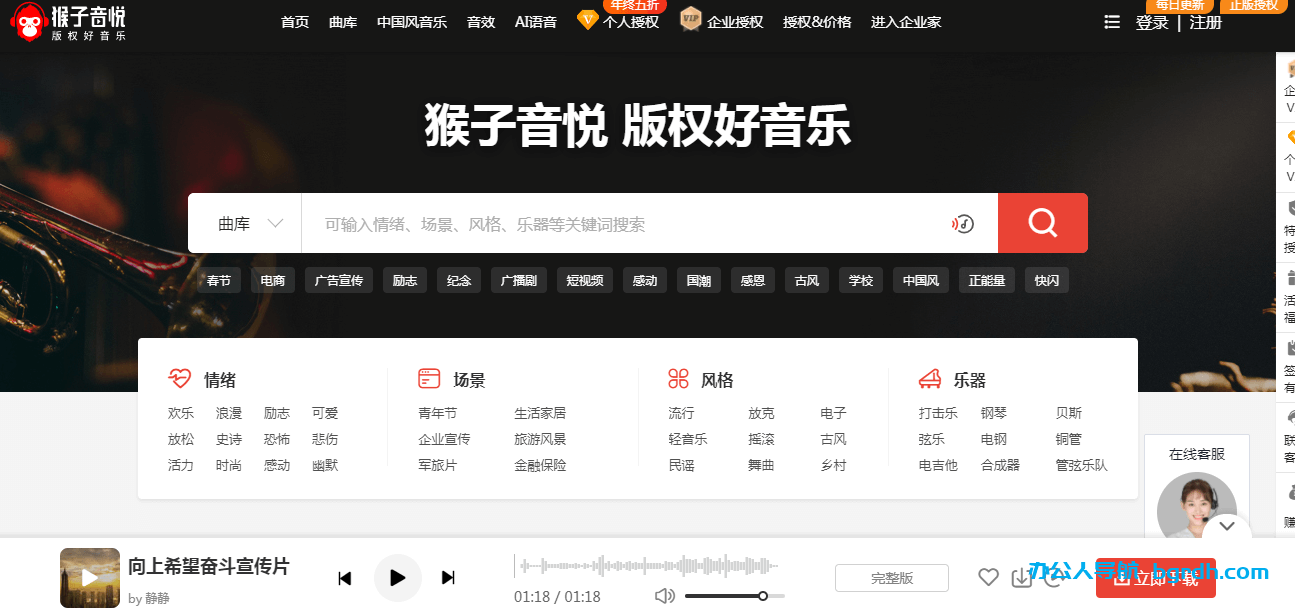Adjust the volume slider in the player
Screen dimensions: 1295x609
pyautogui.click(x=734, y=596)
